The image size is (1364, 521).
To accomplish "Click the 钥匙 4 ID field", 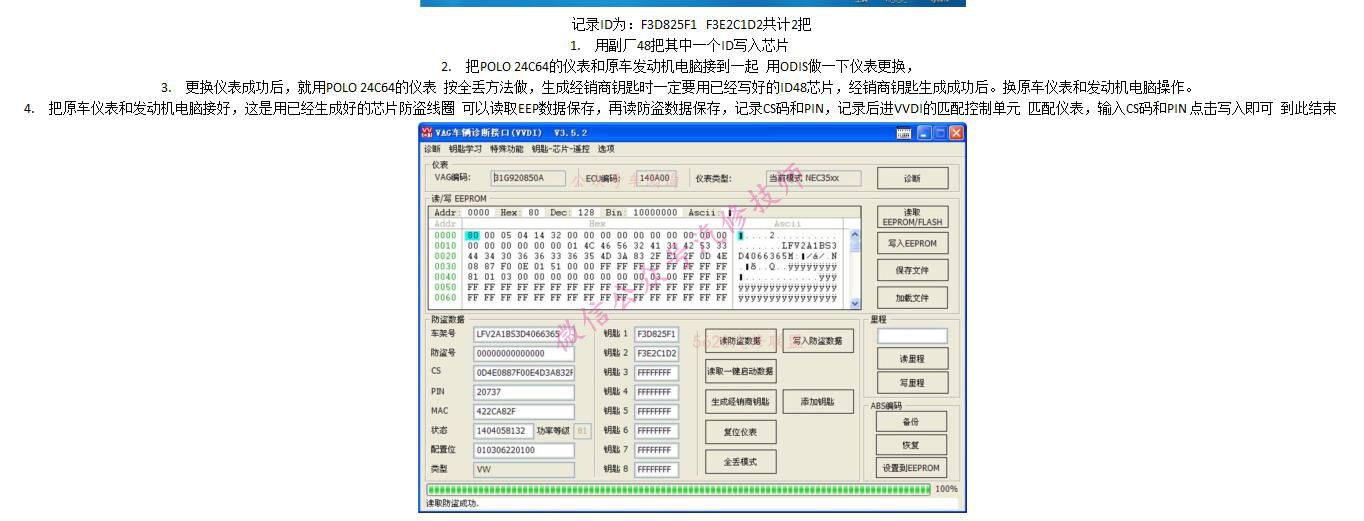I will (x=656, y=392).
